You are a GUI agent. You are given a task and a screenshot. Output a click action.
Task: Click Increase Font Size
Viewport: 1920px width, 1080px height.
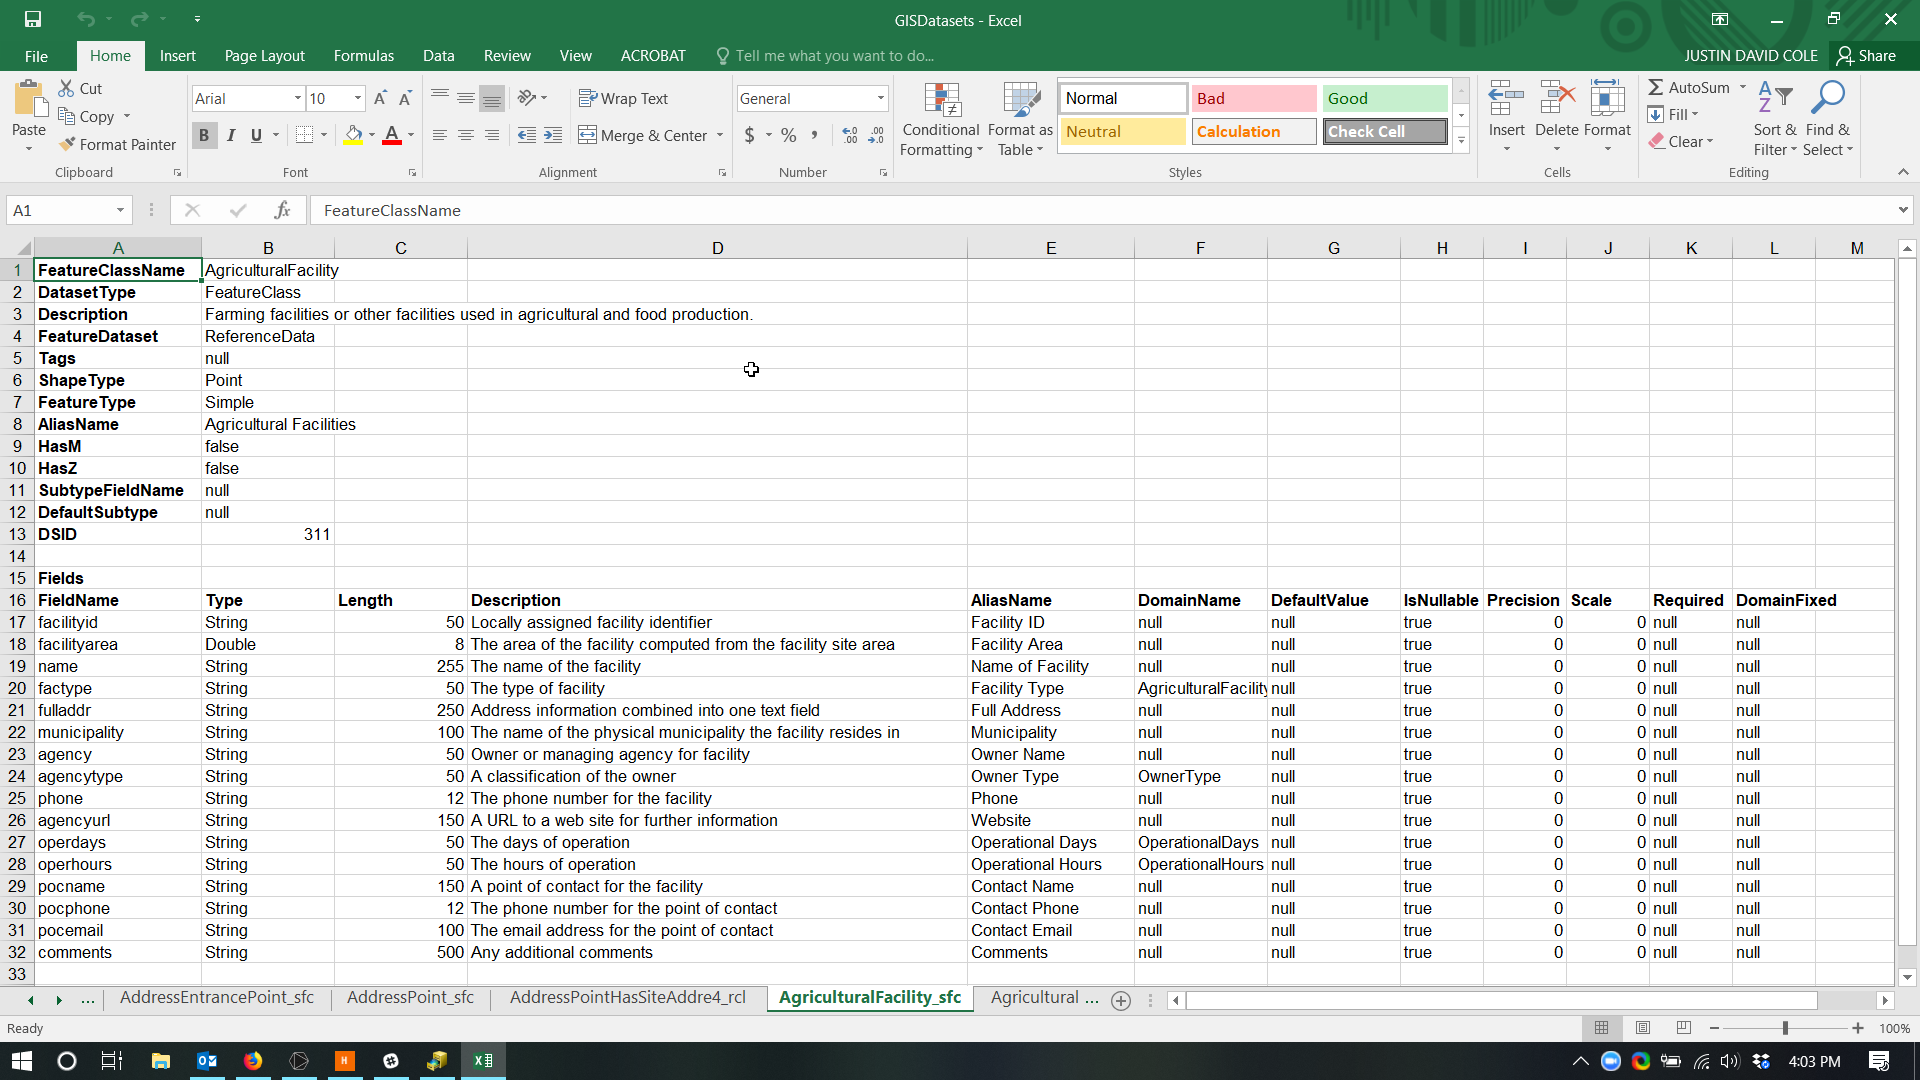(x=381, y=97)
